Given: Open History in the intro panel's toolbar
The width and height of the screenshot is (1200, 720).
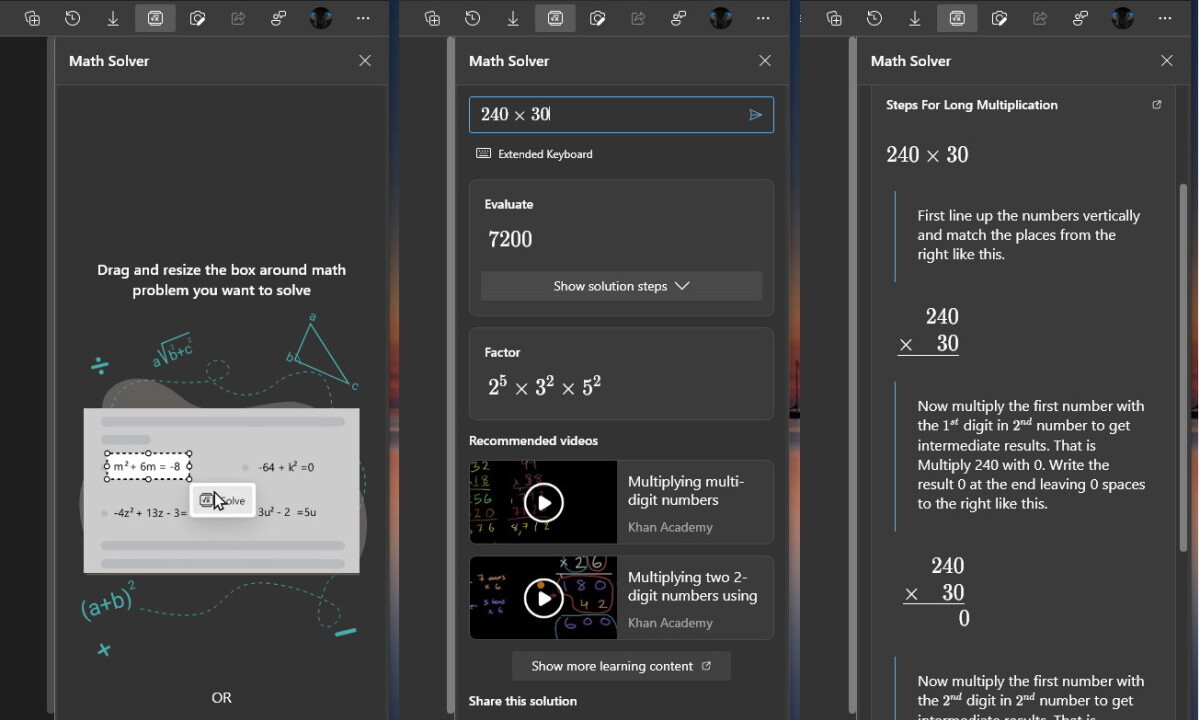Looking at the screenshot, I should (x=73, y=18).
